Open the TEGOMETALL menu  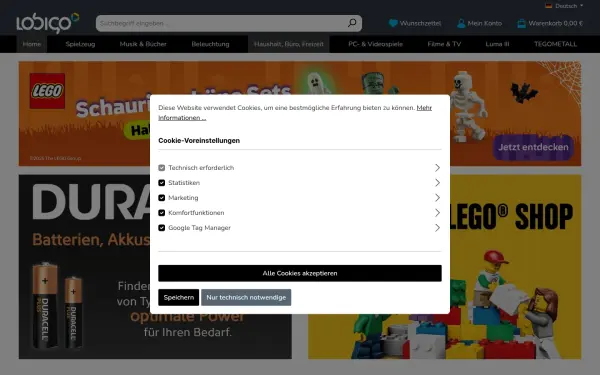pos(555,44)
